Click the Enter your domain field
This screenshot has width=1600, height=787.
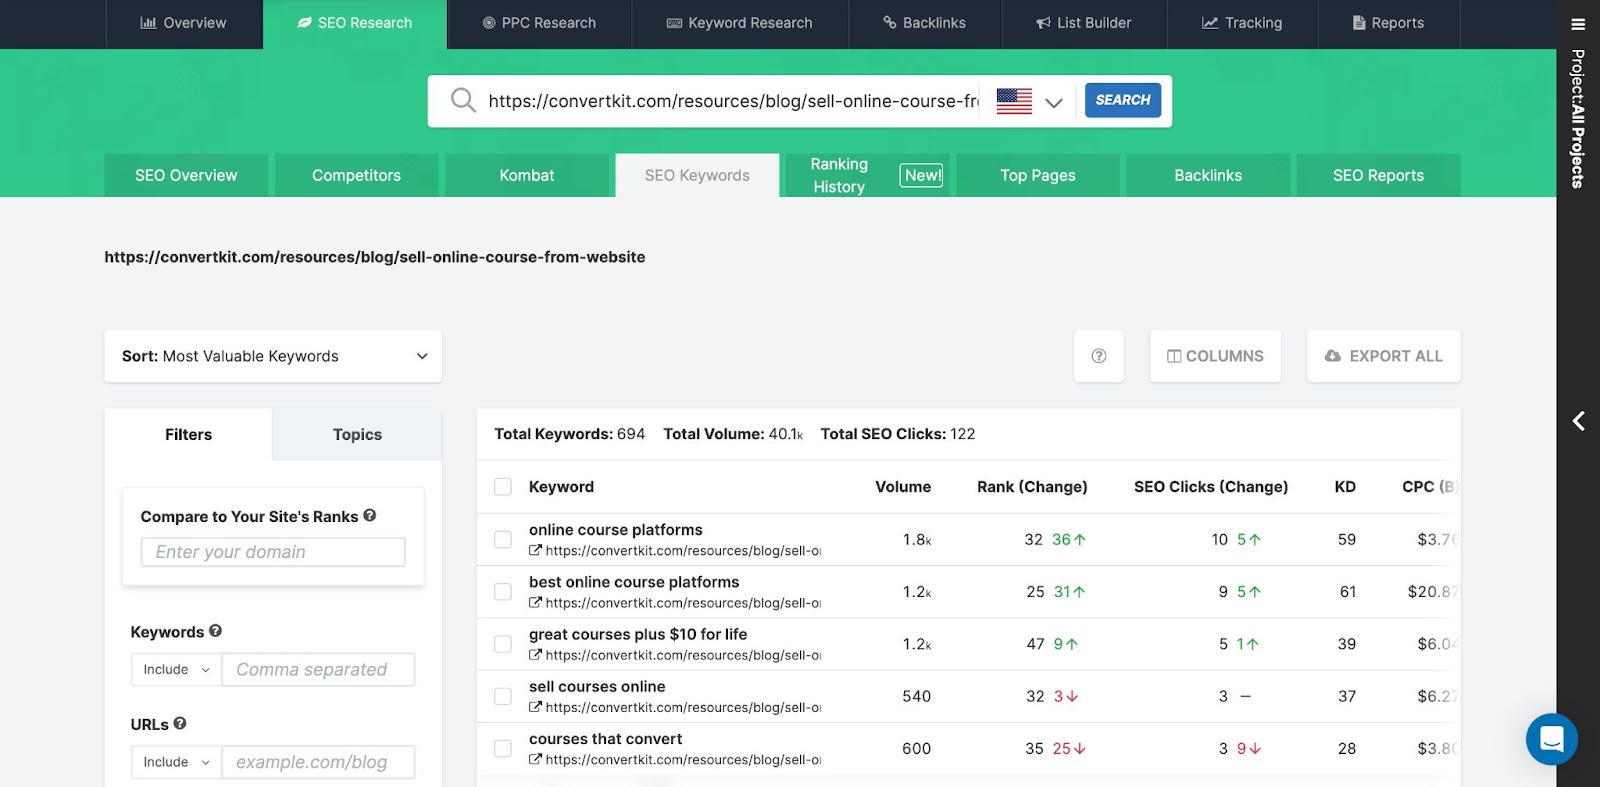point(273,552)
